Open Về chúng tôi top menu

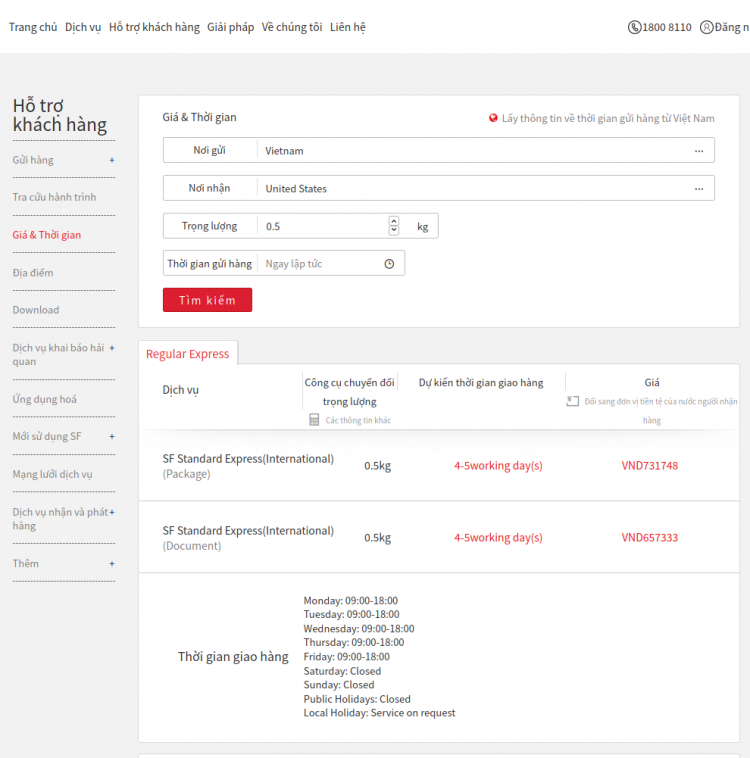point(292,27)
